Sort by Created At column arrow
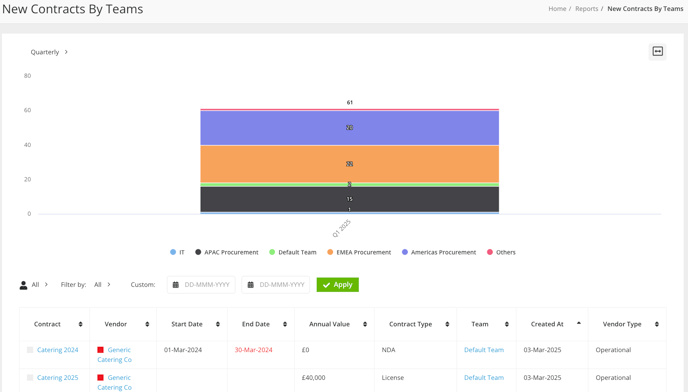 coord(578,323)
